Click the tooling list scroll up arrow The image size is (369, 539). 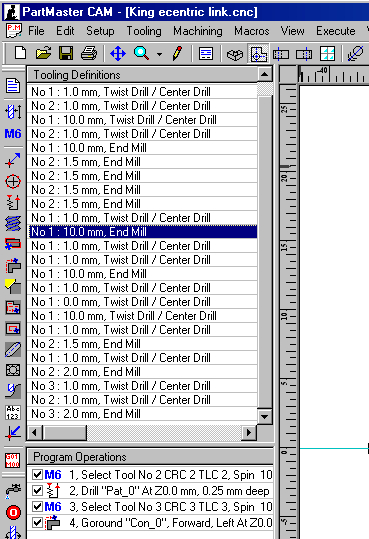pyautogui.click(x=264, y=74)
